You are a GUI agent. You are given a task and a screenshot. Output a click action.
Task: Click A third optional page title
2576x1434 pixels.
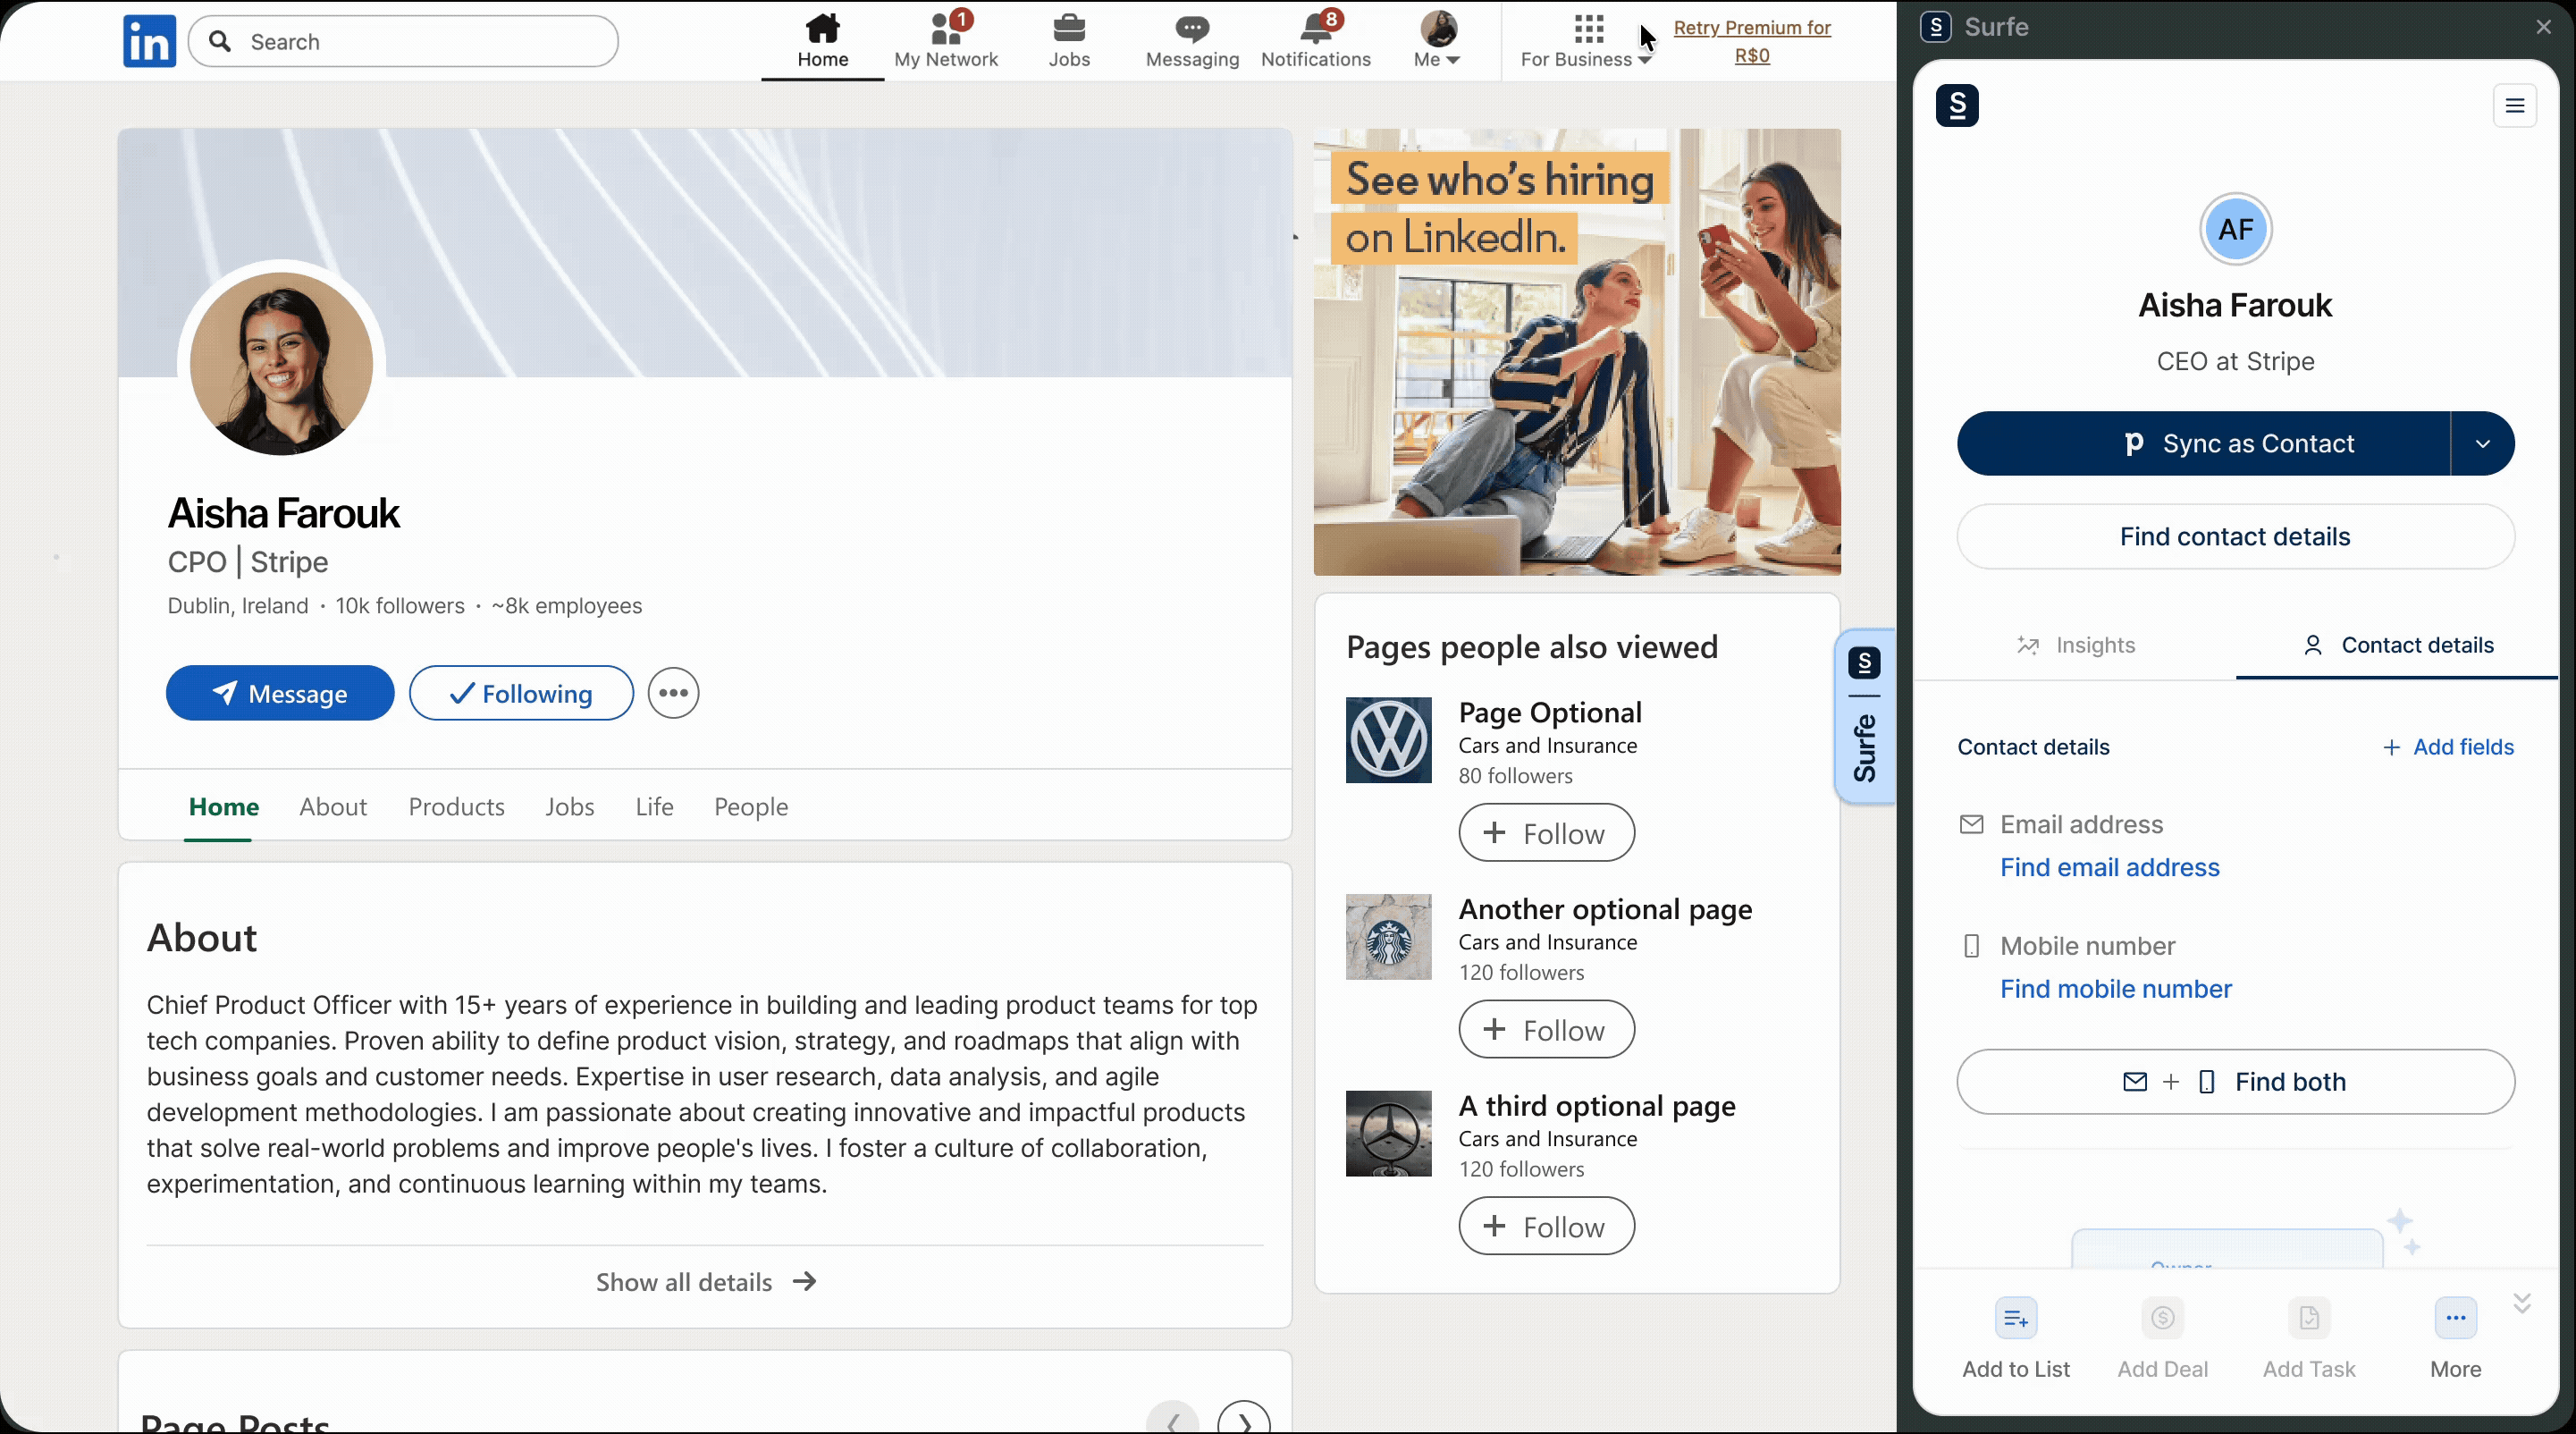click(x=1597, y=1107)
